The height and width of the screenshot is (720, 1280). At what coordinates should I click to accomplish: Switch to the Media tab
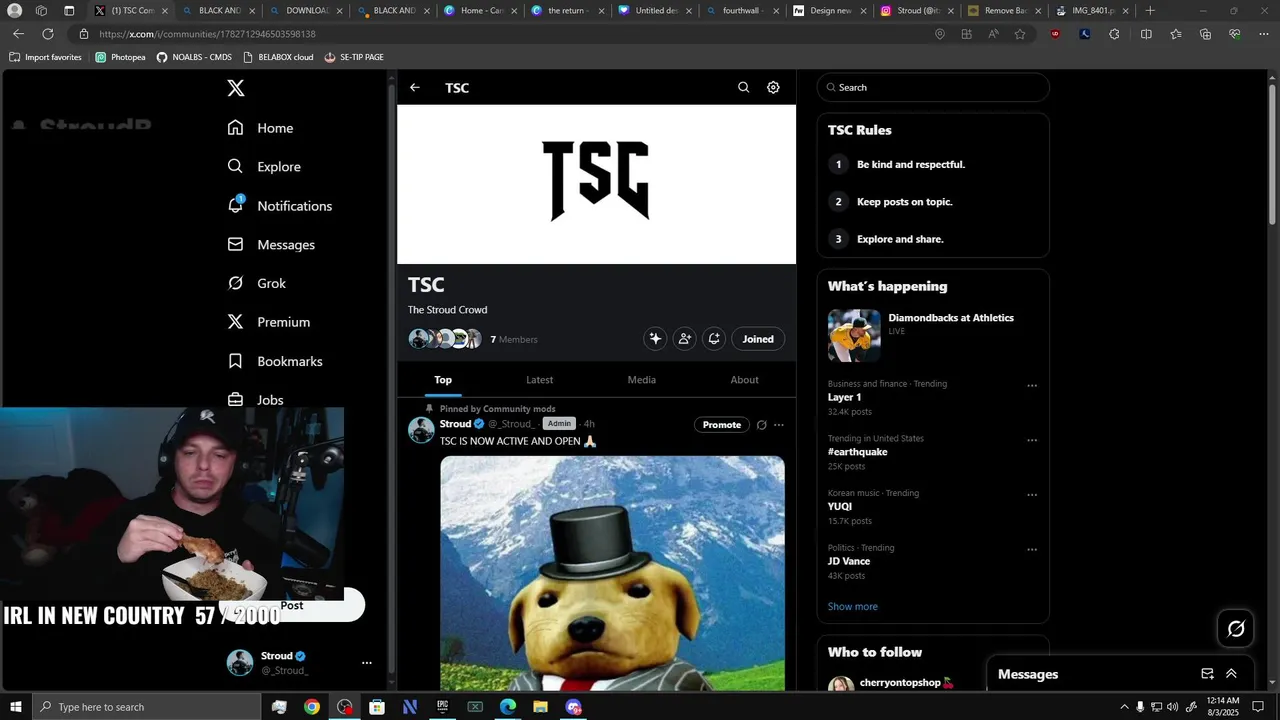642,380
